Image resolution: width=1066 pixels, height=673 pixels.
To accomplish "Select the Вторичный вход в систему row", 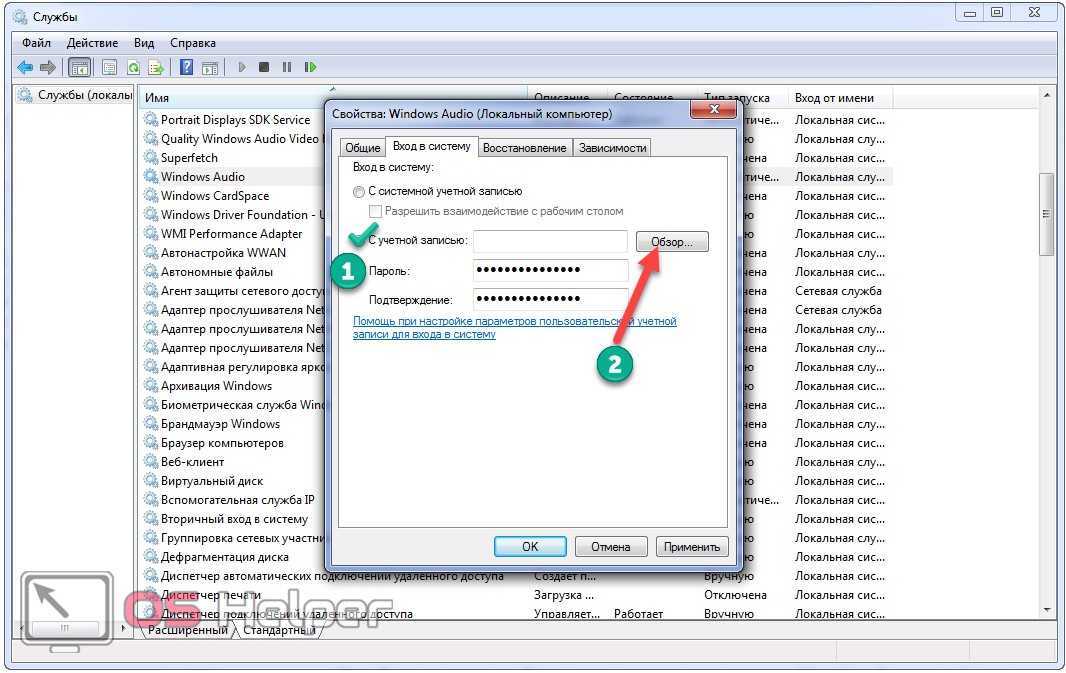I will 231,519.
